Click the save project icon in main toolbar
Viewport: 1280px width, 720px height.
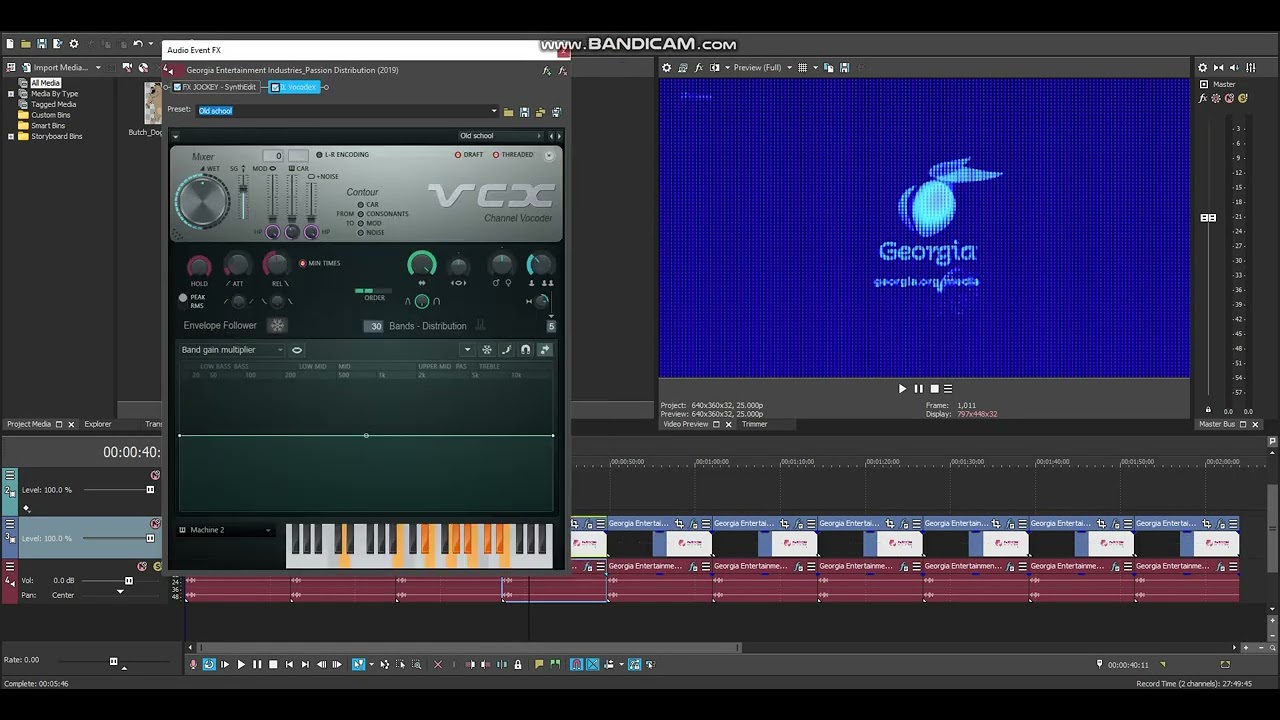[x=42, y=44]
